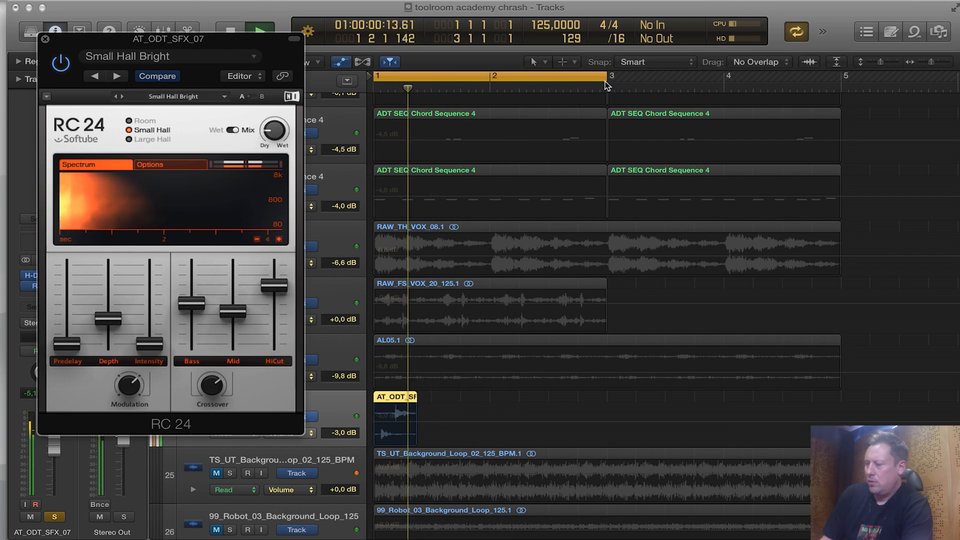The height and width of the screenshot is (540, 960).
Task: Click the Bnce button on Stereo Out
Action: coord(100,504)
